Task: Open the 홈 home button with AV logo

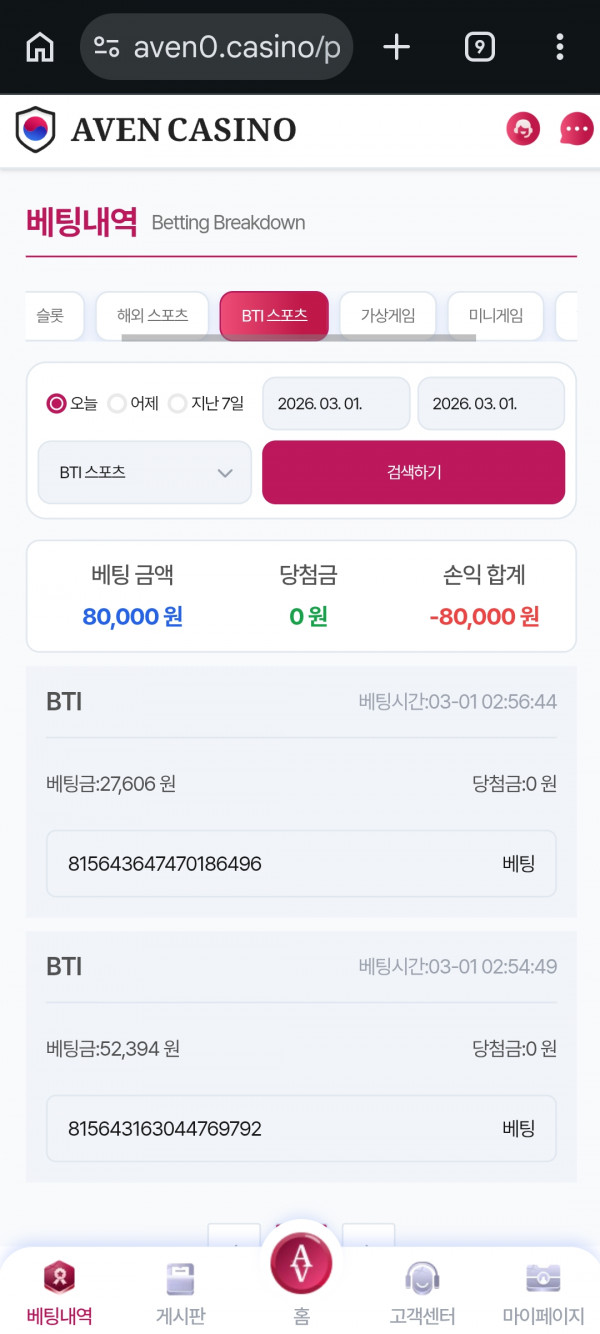Action: pos(300,1263)
